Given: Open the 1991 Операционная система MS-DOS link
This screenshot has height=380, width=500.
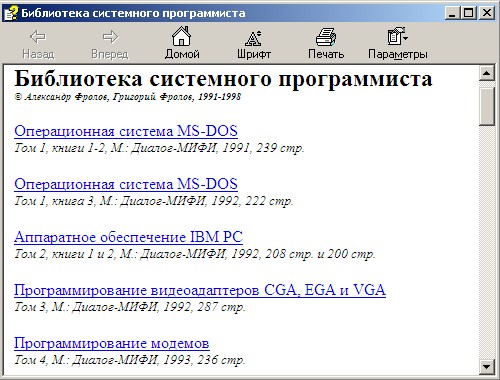Looking at the screenshot, I should tap(126, 131).
